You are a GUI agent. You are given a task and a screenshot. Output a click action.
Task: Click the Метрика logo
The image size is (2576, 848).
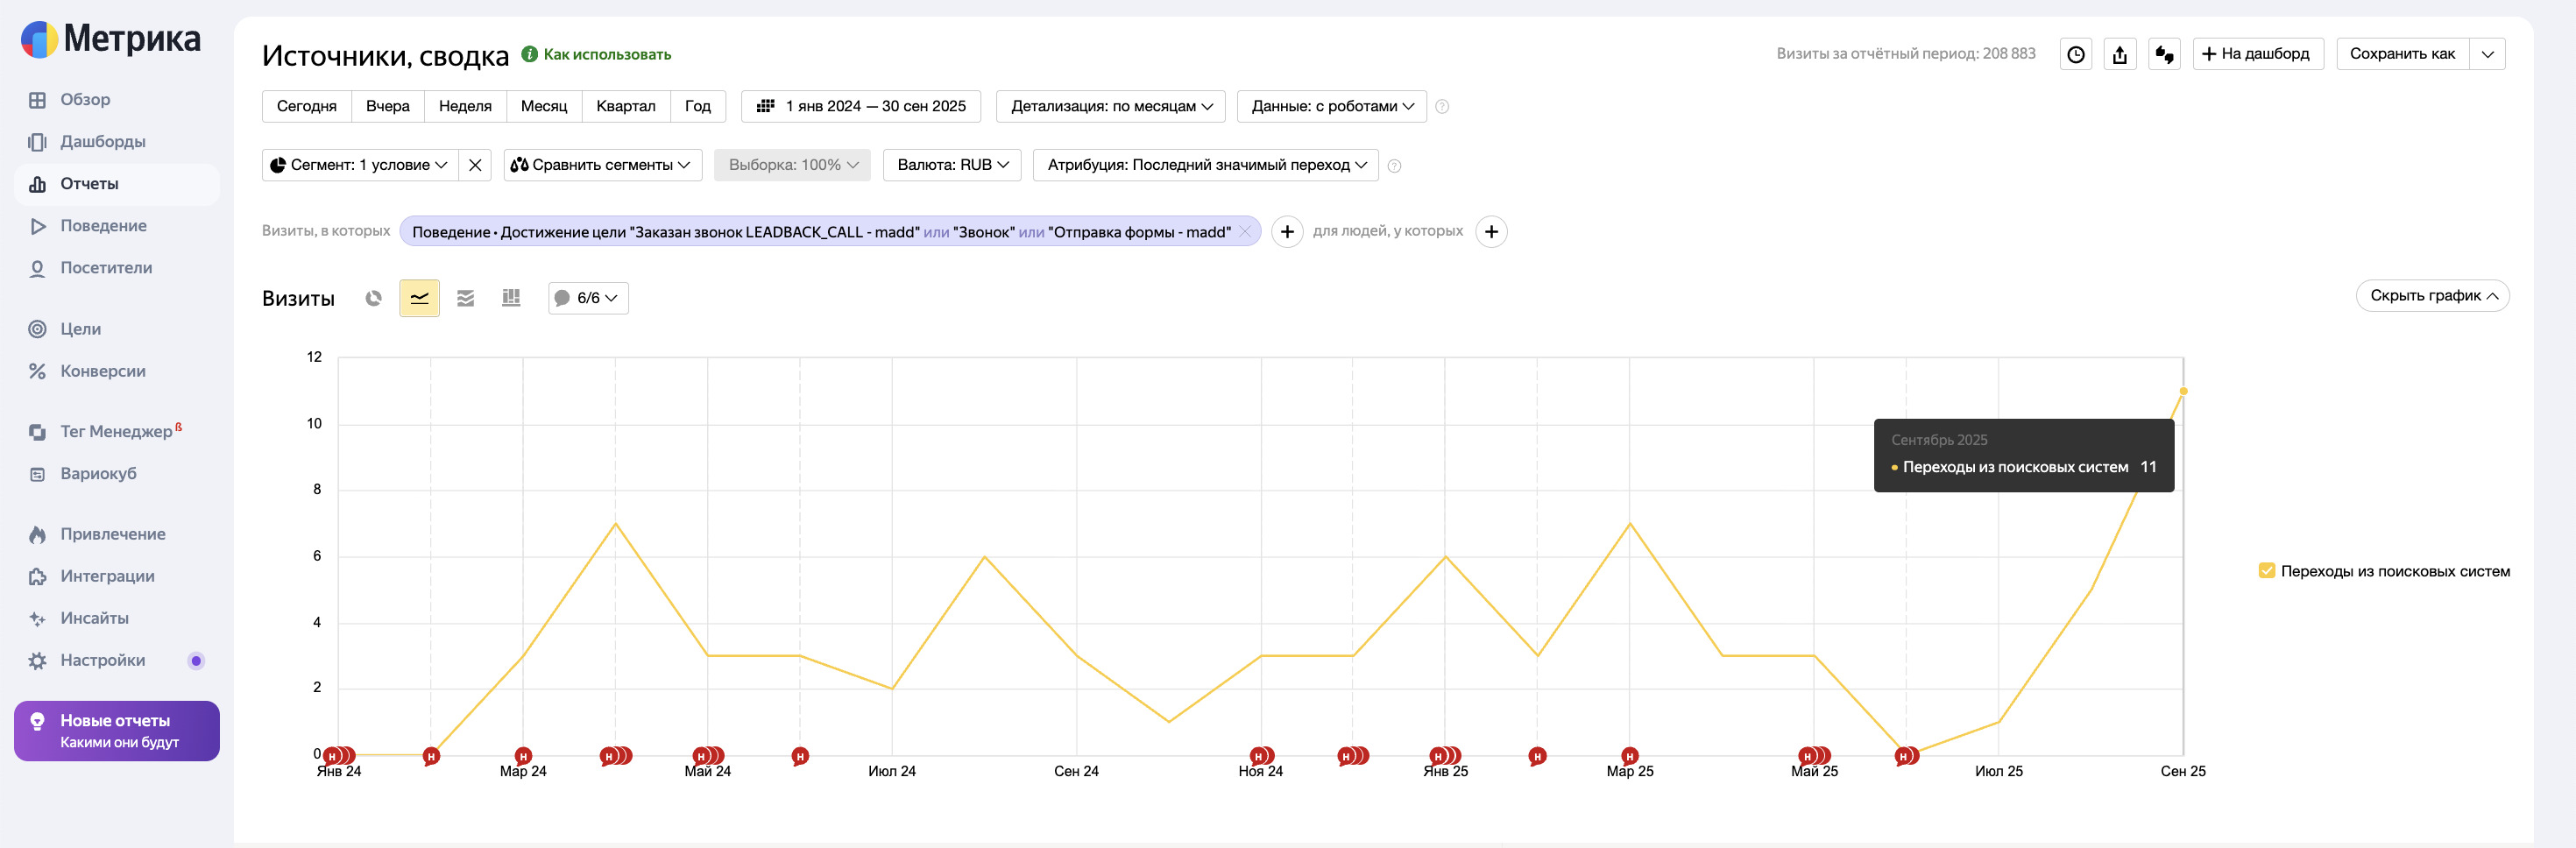click(110, 39)
